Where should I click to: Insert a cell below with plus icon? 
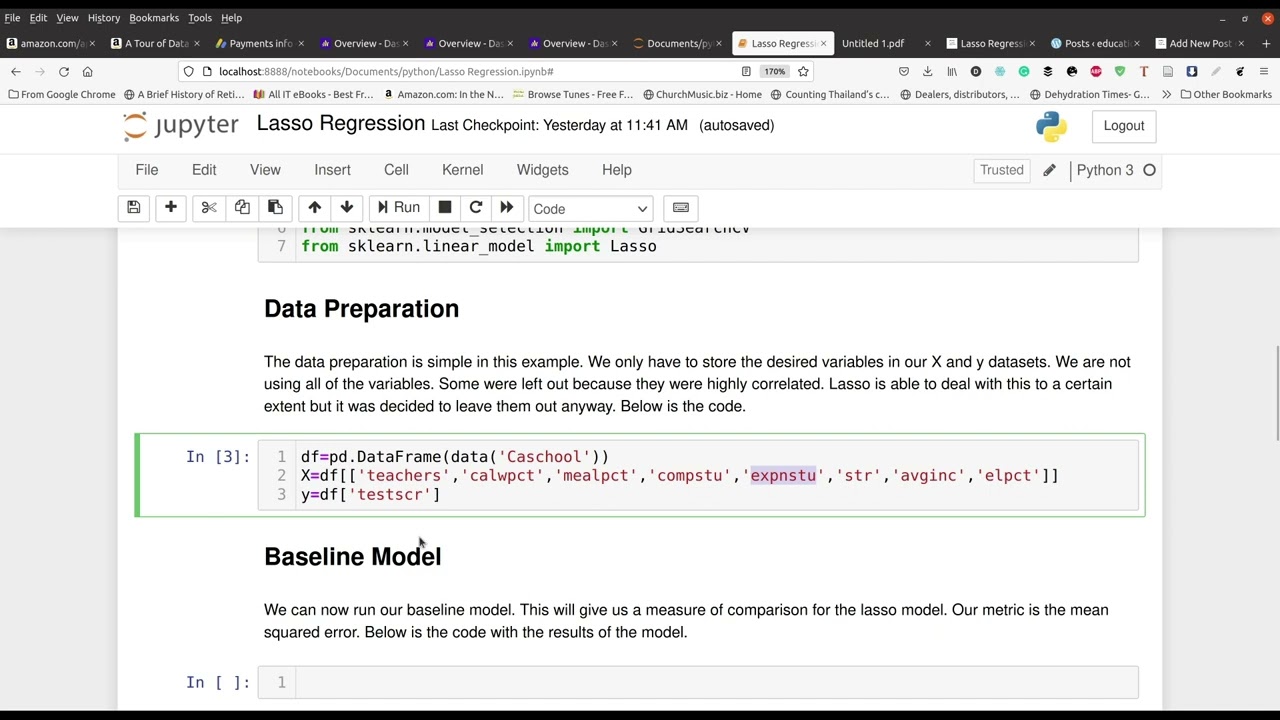[x=171, y=208]
